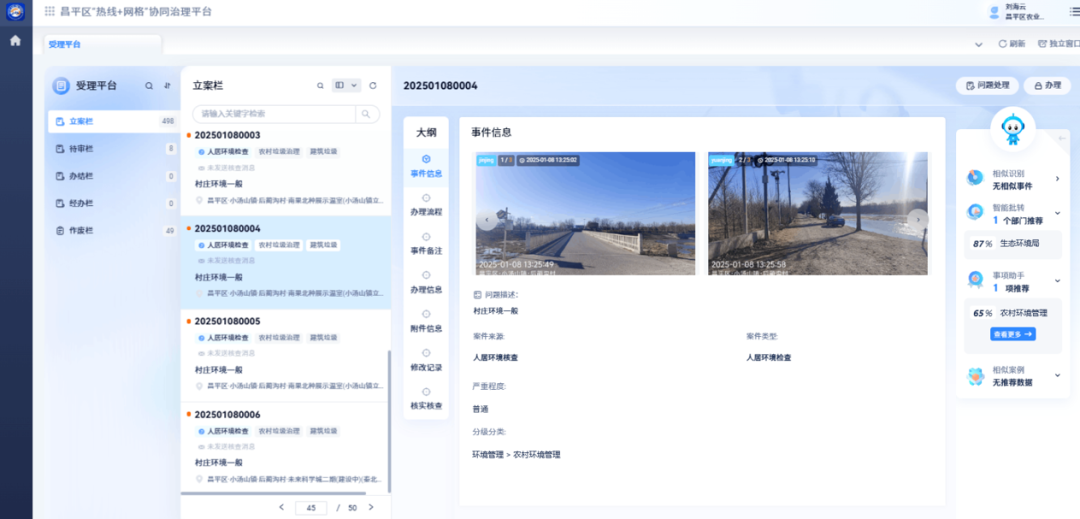Viewport: 1080px width, 519px height.
Task: Click the search button of the keyword box
Action: [x=367, y=114]
